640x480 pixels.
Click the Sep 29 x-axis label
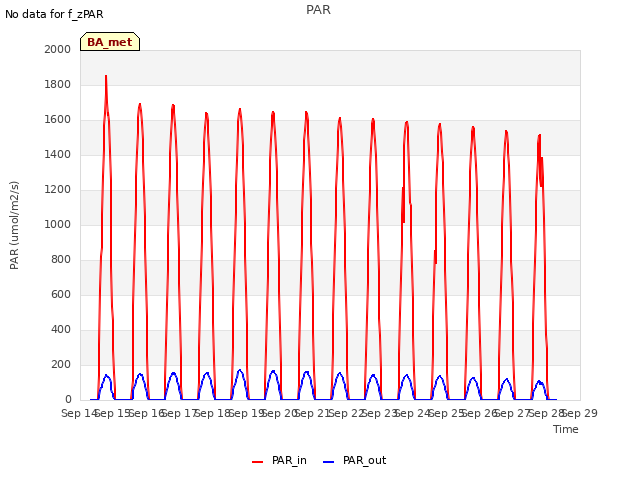coord(580,413)
